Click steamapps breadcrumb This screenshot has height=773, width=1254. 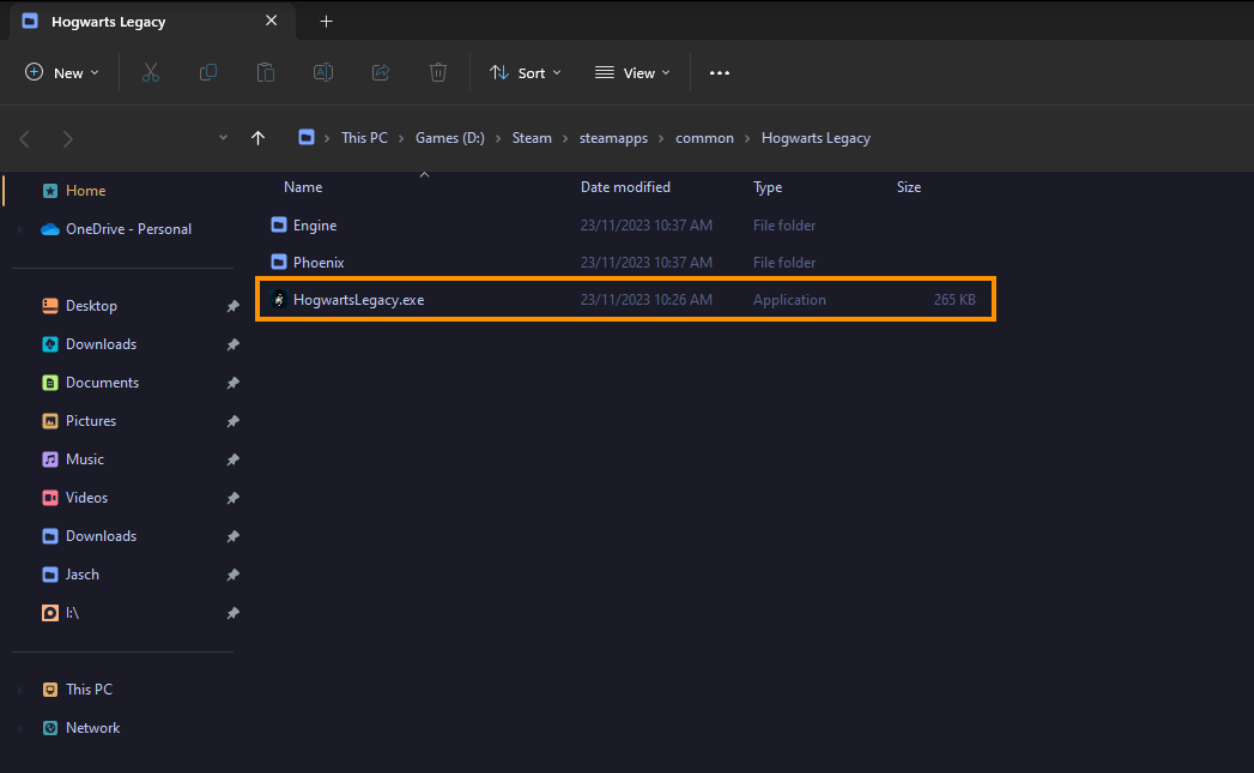point(613,138)
